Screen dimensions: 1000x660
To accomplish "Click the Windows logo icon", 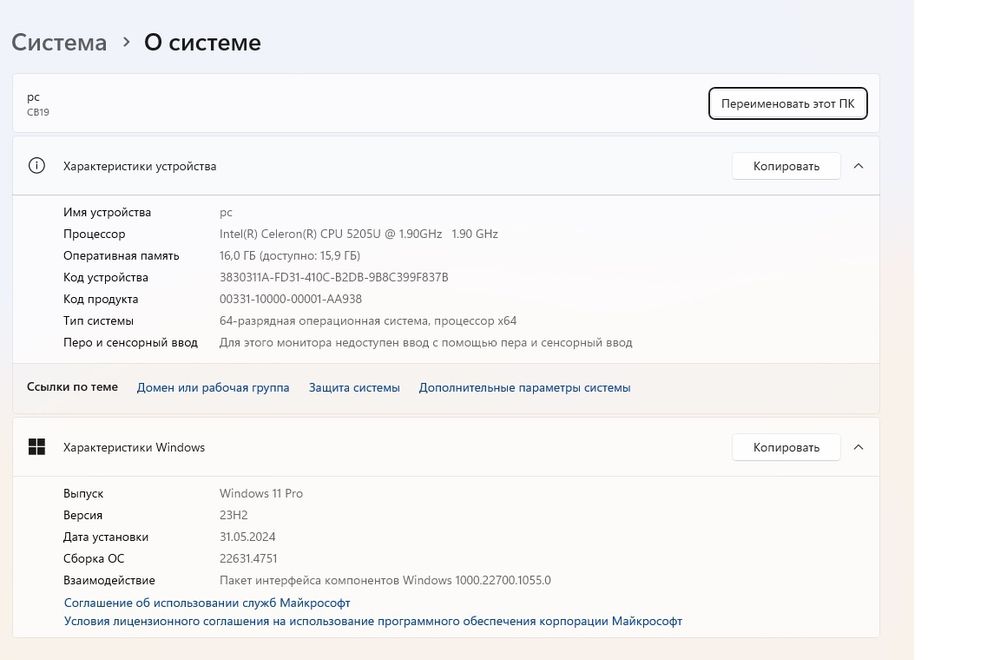I will 37,447.
